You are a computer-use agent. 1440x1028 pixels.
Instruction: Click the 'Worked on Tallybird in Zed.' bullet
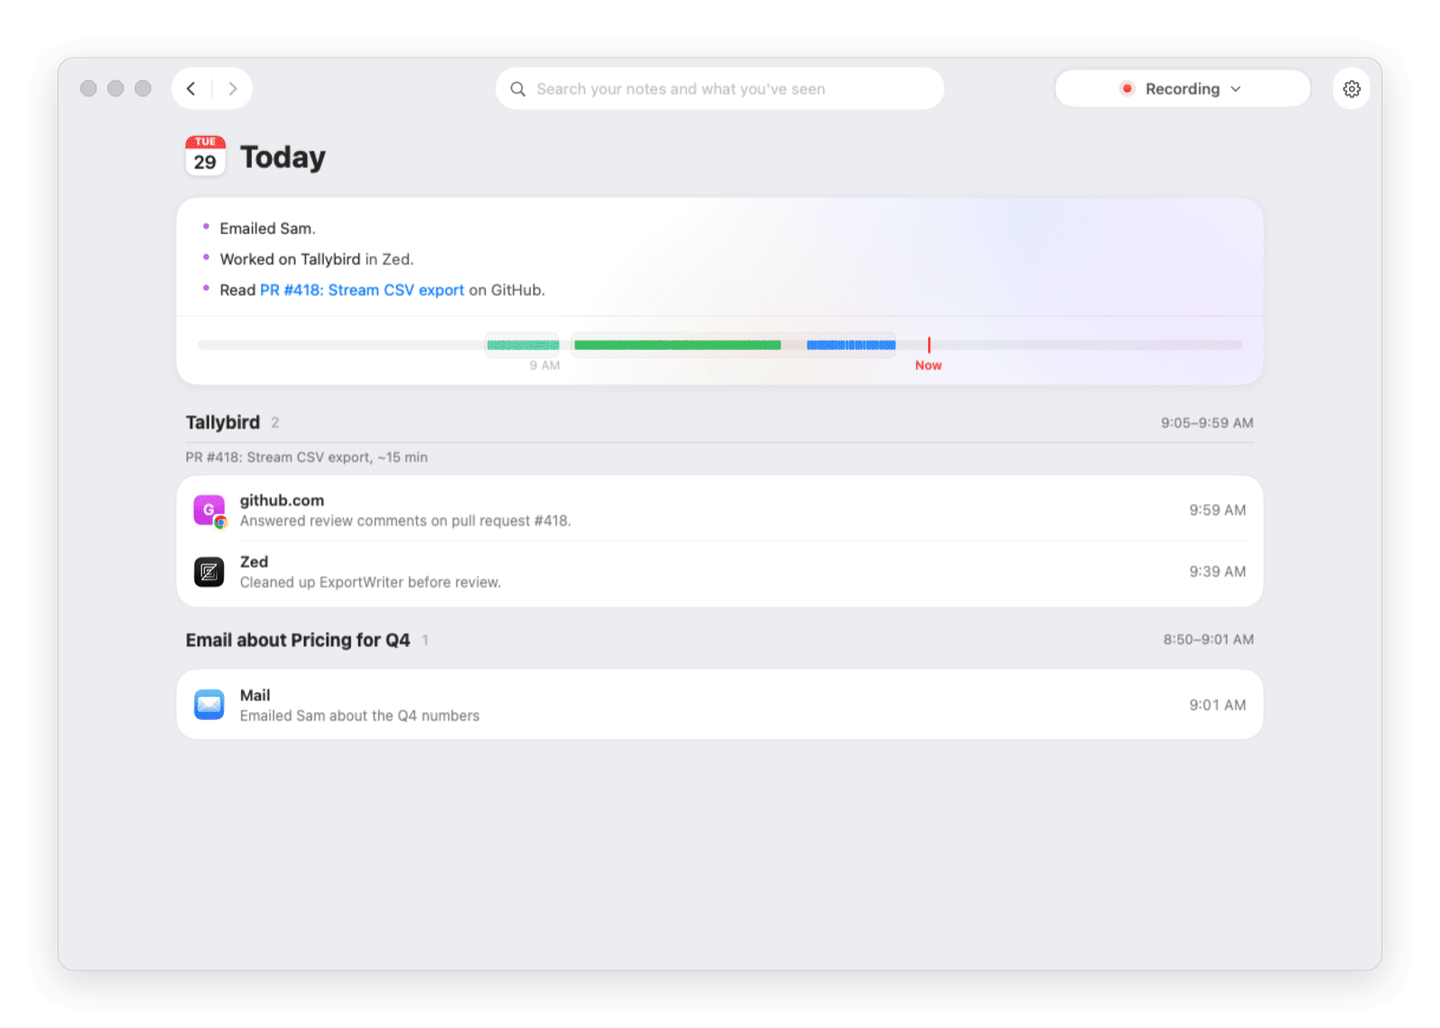click(316, 259)
